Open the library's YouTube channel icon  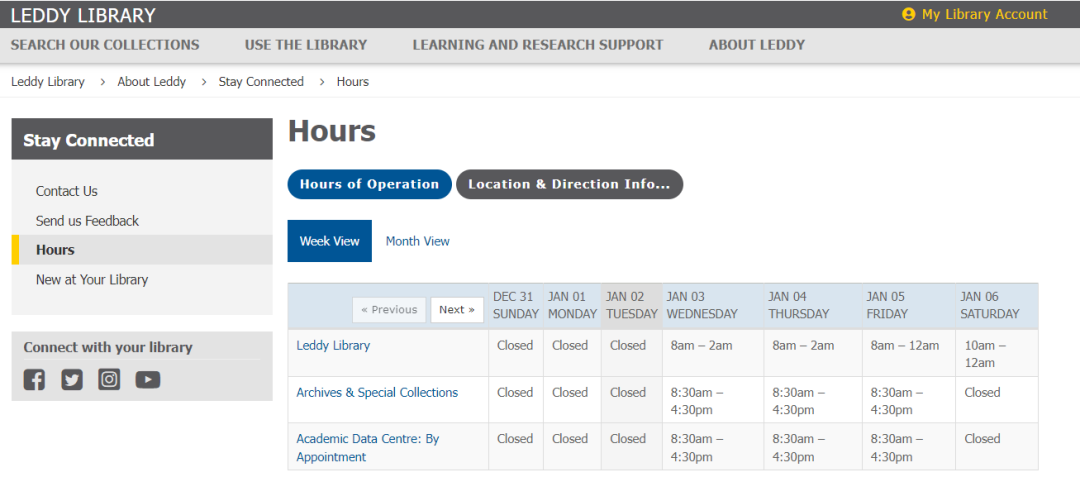[148, 380]
